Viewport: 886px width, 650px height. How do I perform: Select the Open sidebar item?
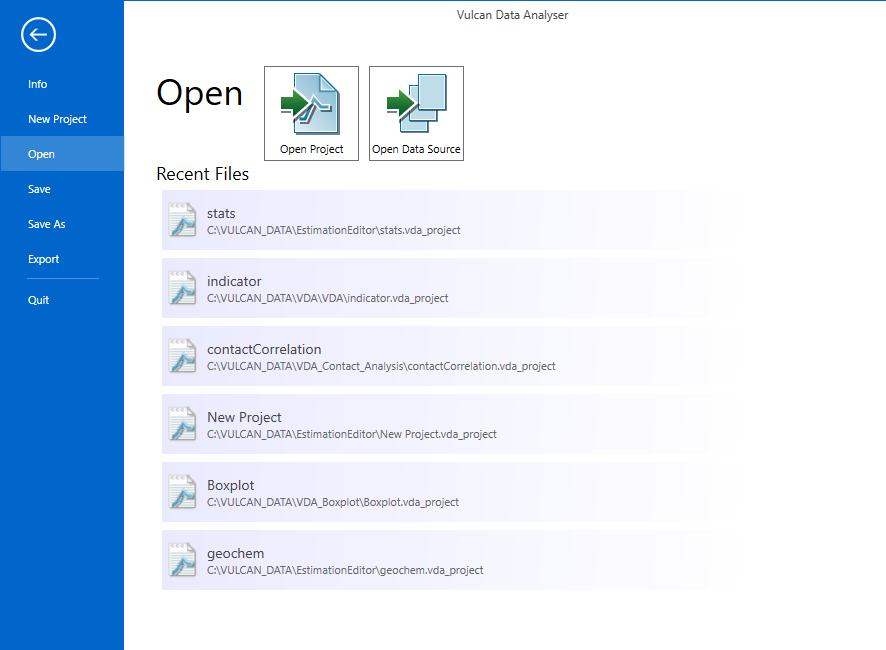[x=62, y=154]
